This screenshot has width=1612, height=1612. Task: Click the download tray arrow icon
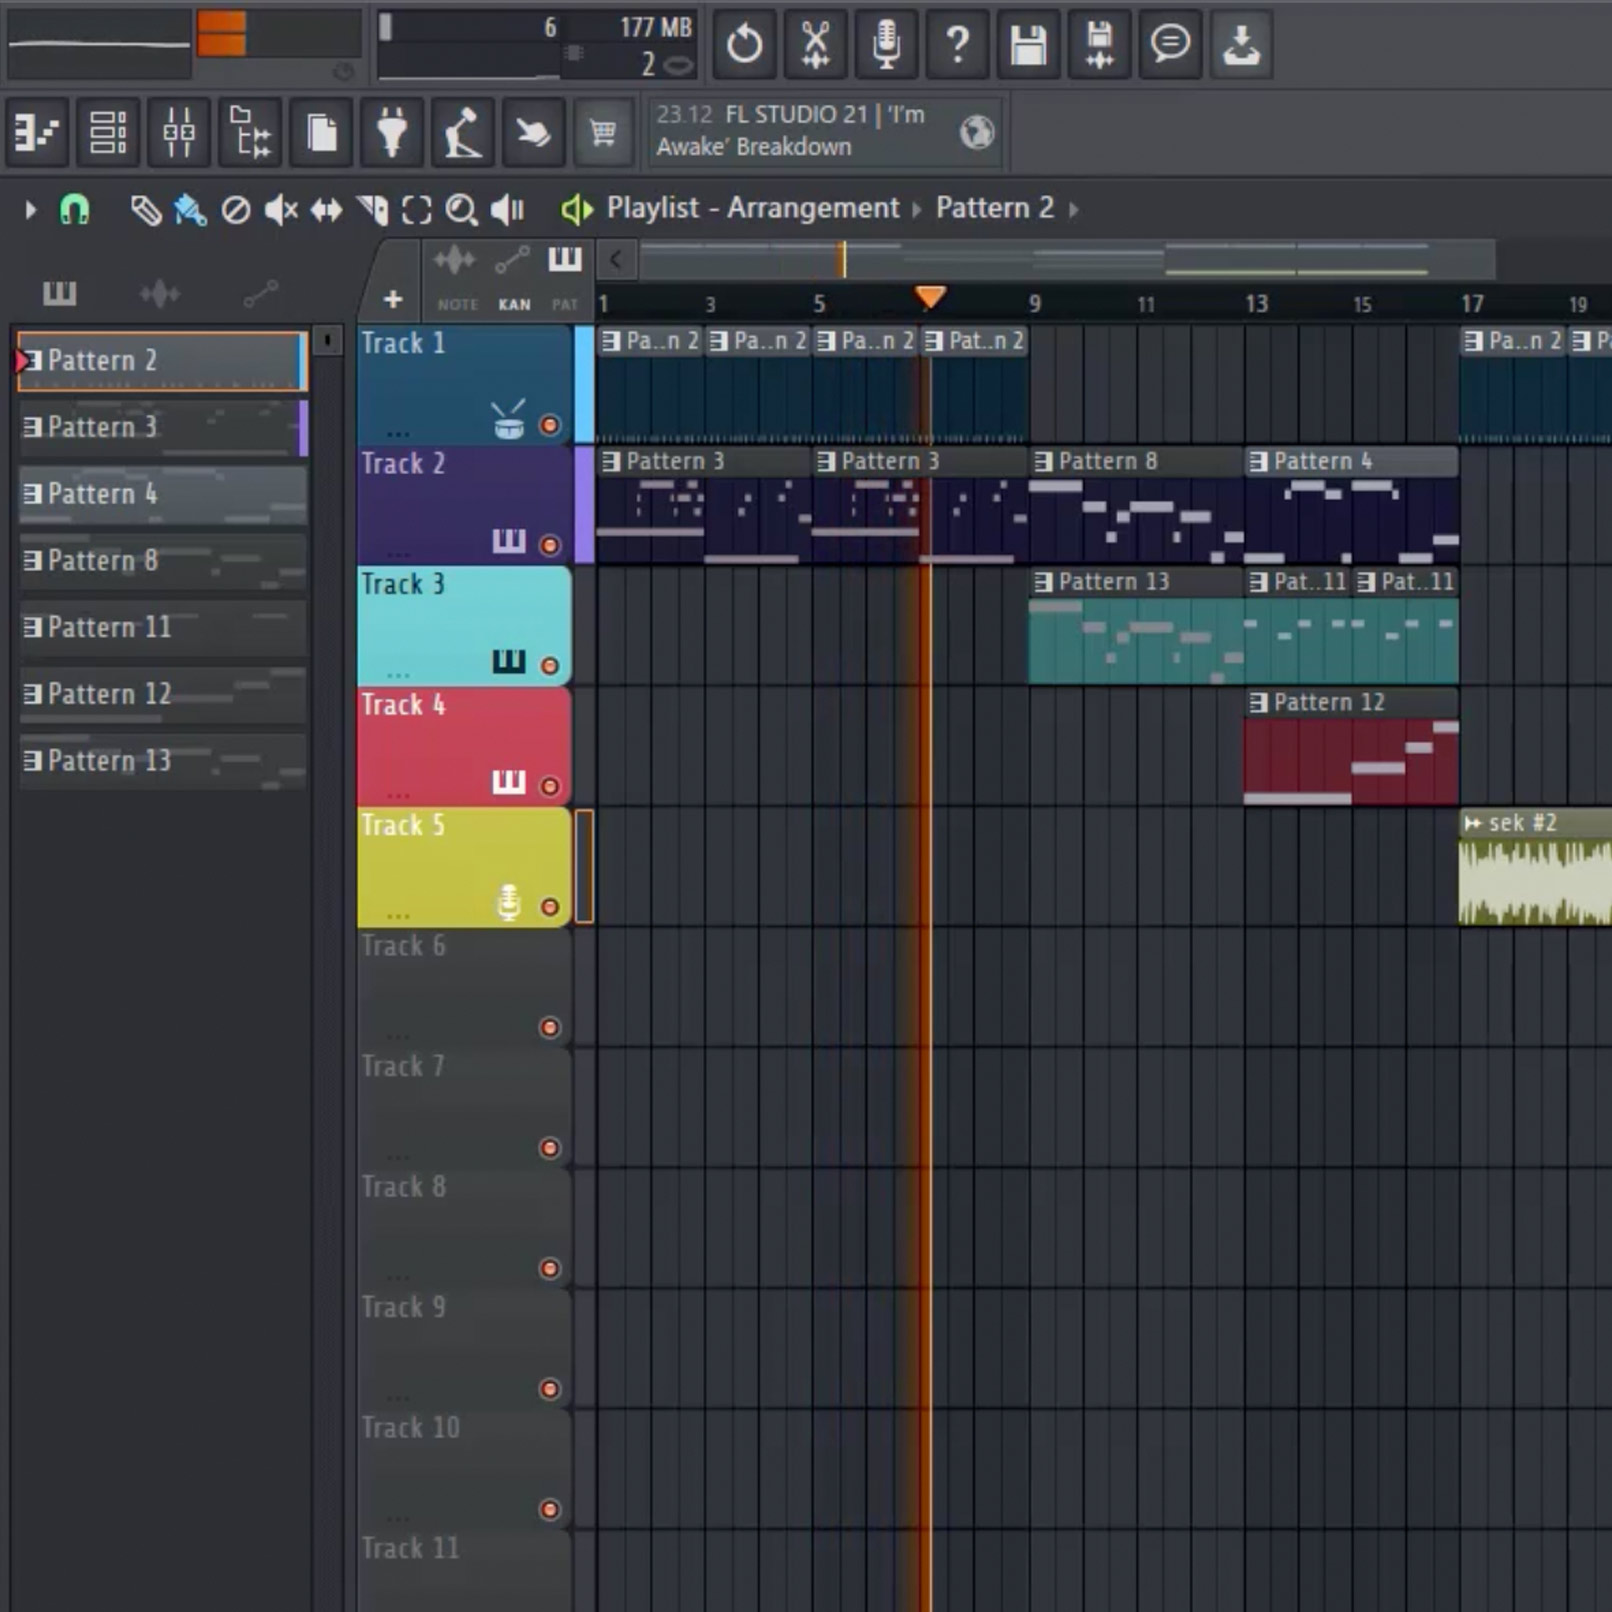[1241, 44]
